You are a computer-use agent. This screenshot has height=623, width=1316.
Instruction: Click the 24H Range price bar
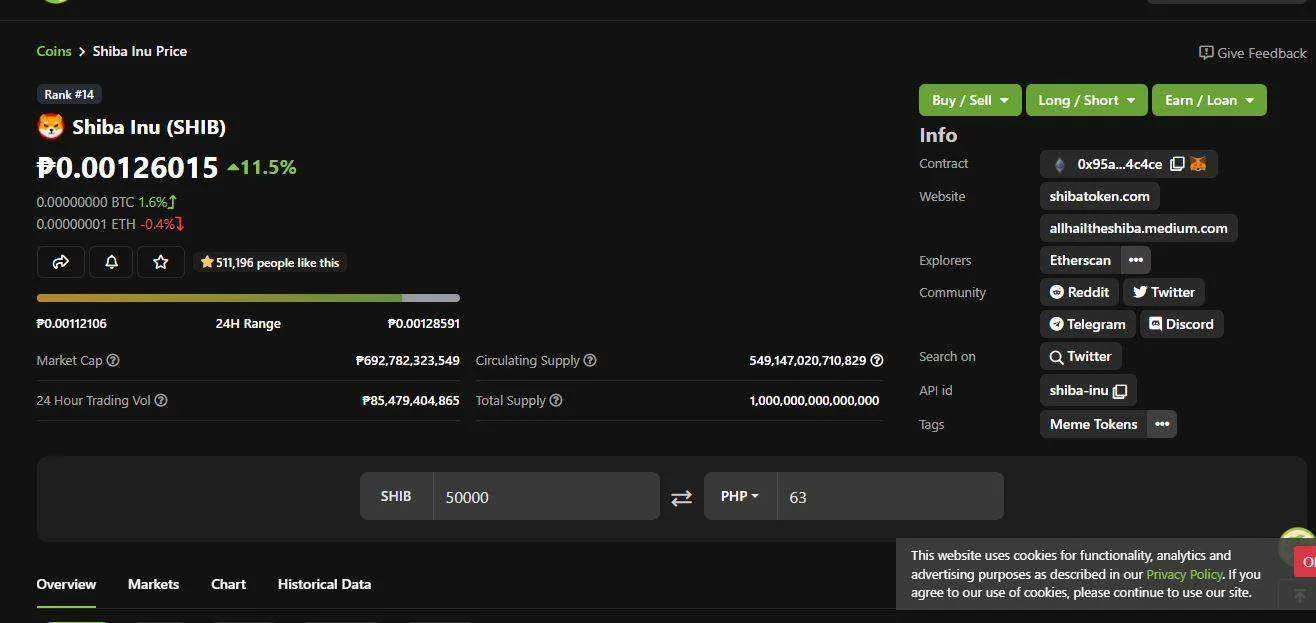tap(248, 298)
